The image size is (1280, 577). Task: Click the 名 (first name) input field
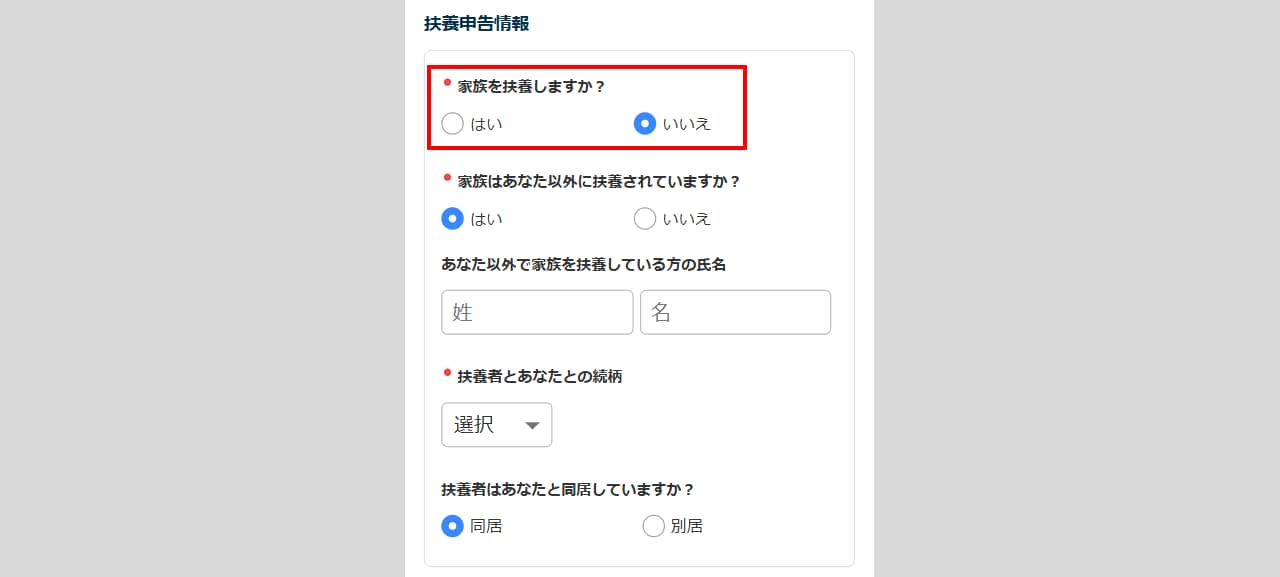click(x=735, y=312)
